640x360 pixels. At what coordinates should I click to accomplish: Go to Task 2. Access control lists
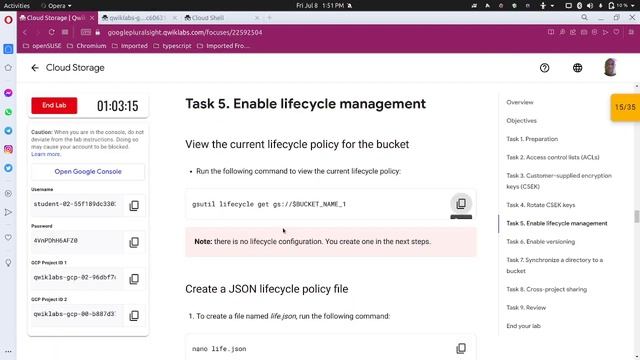pos(553,157)
